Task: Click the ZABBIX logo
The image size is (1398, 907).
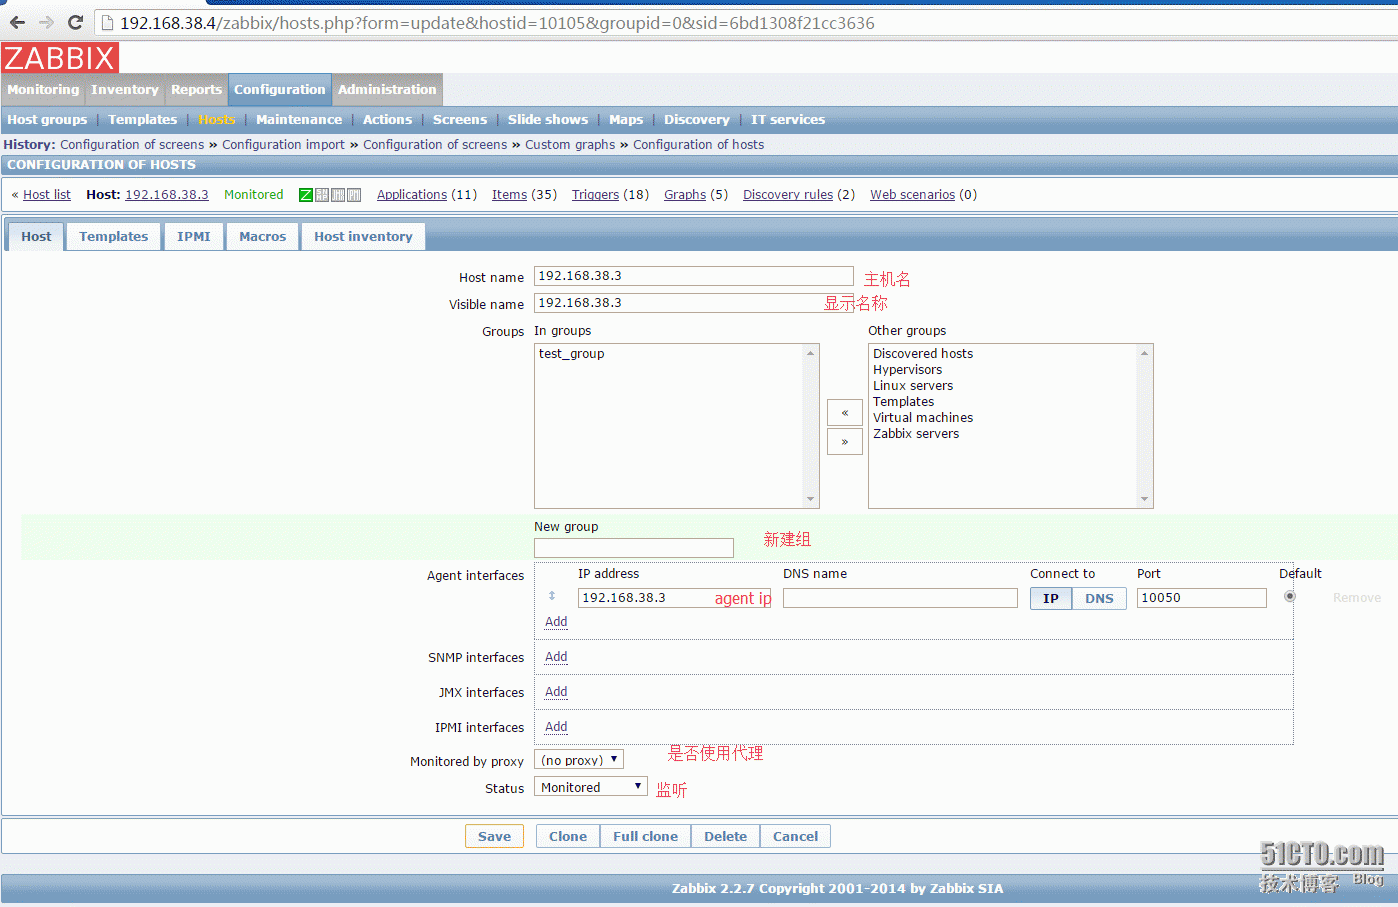Action: point(60,58)
